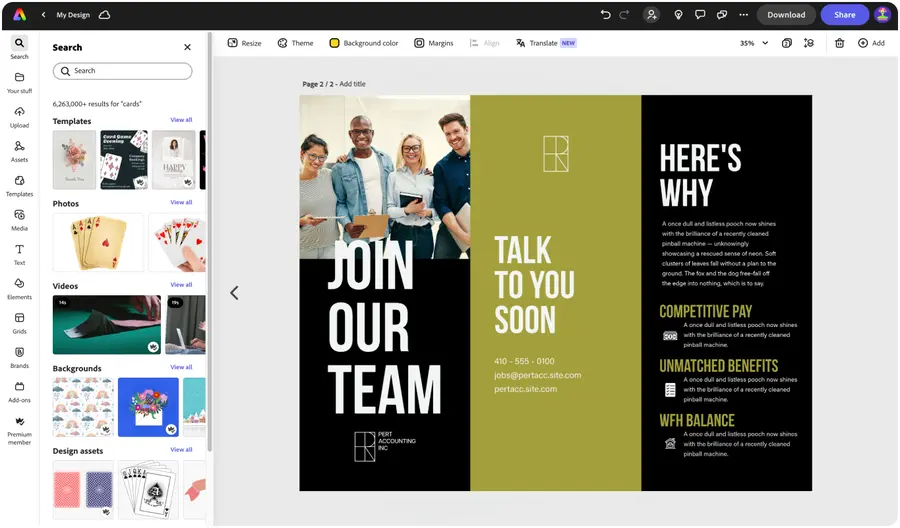This screenshot has width=900, height=528.
Task: View all Photos results
Action: pos(181,202)
